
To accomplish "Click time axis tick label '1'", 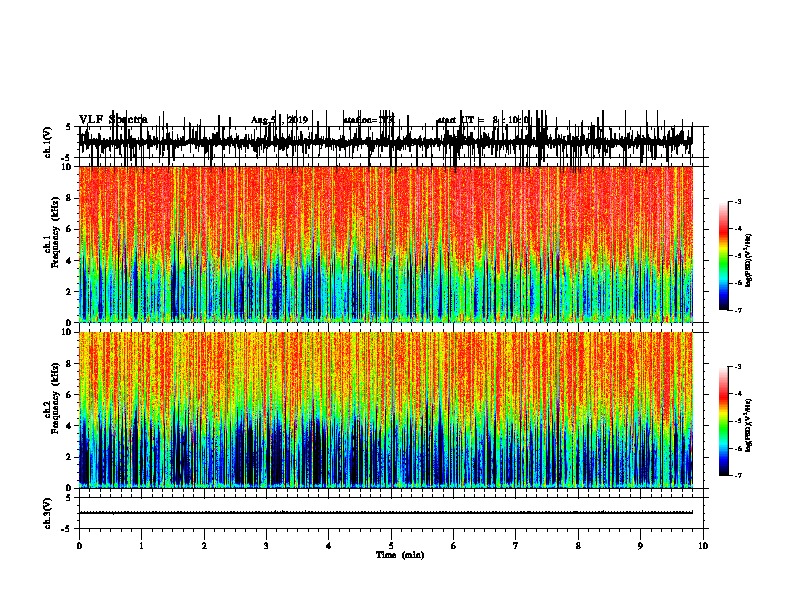I will [x=142, y=546].
